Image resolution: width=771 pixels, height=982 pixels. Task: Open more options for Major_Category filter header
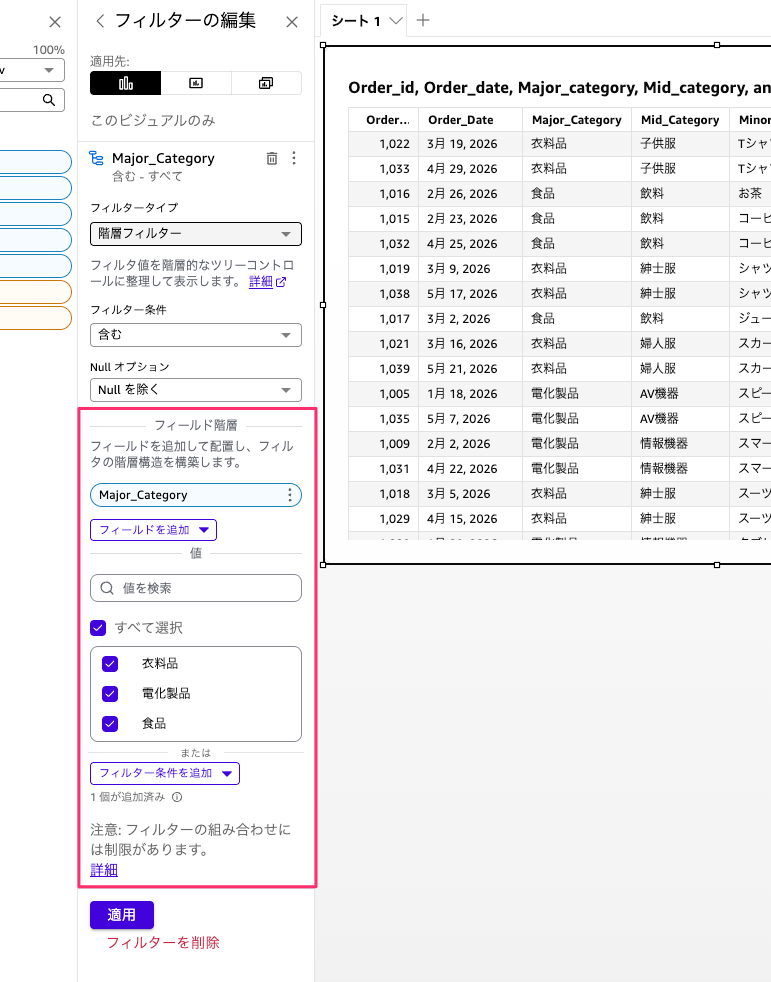(x=294, y=158)
